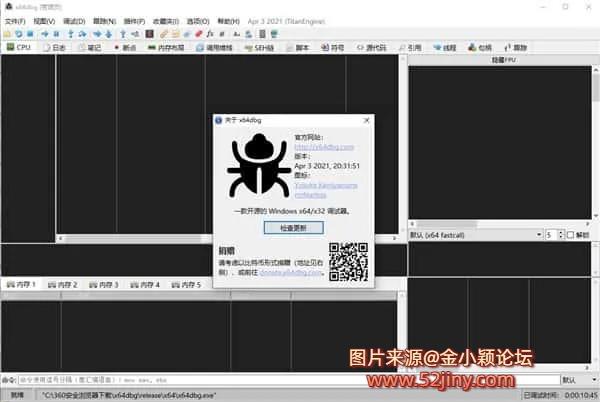
Task: Click the 0:00:10:45 debug time in status bar
Action: point(581,395)
